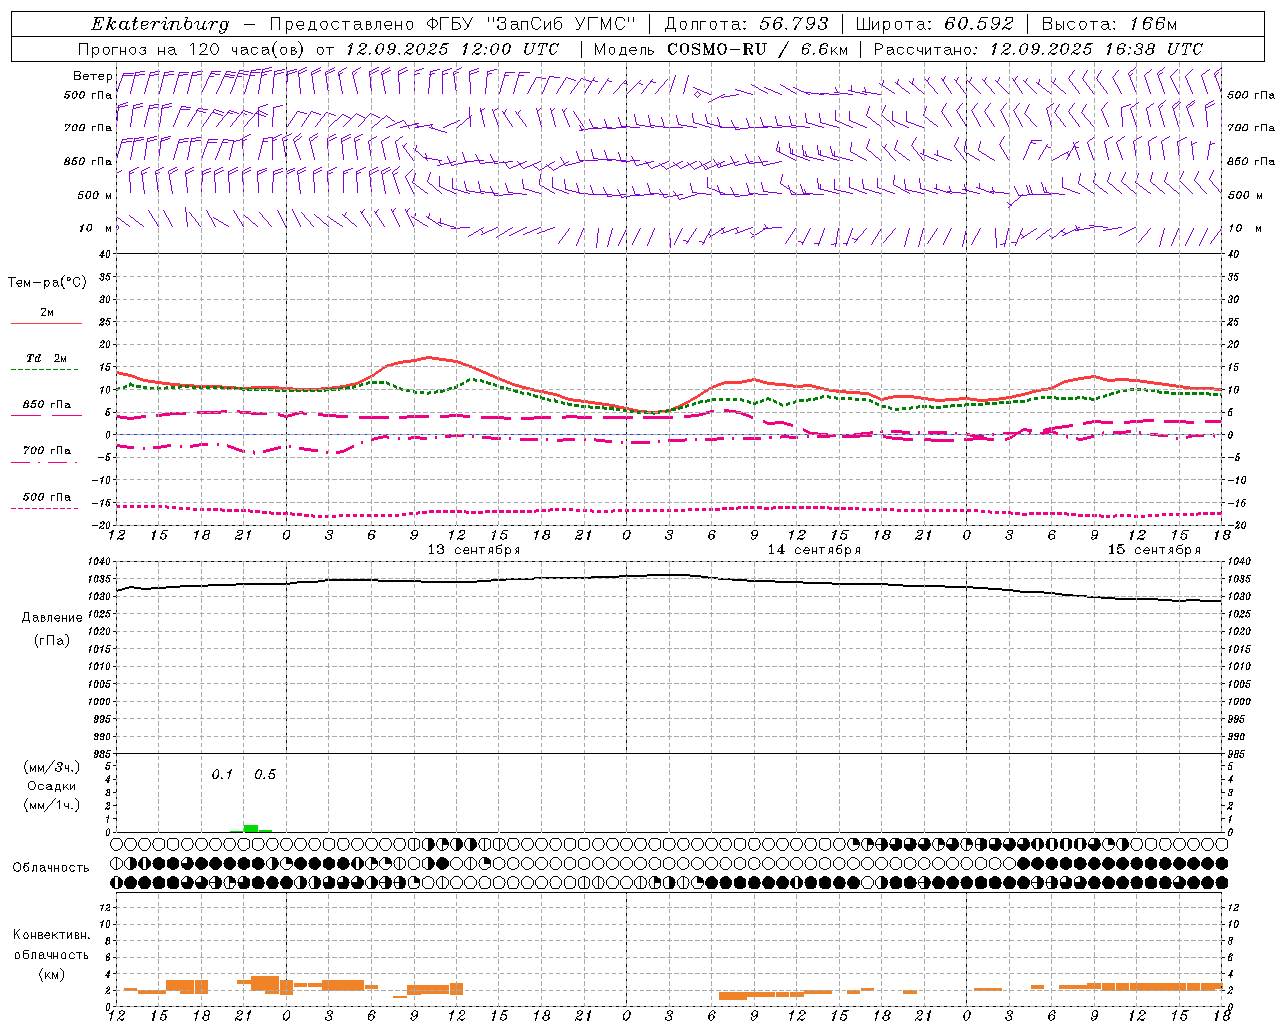Click the 0.5 precipitation amount

tap(265, 775)
